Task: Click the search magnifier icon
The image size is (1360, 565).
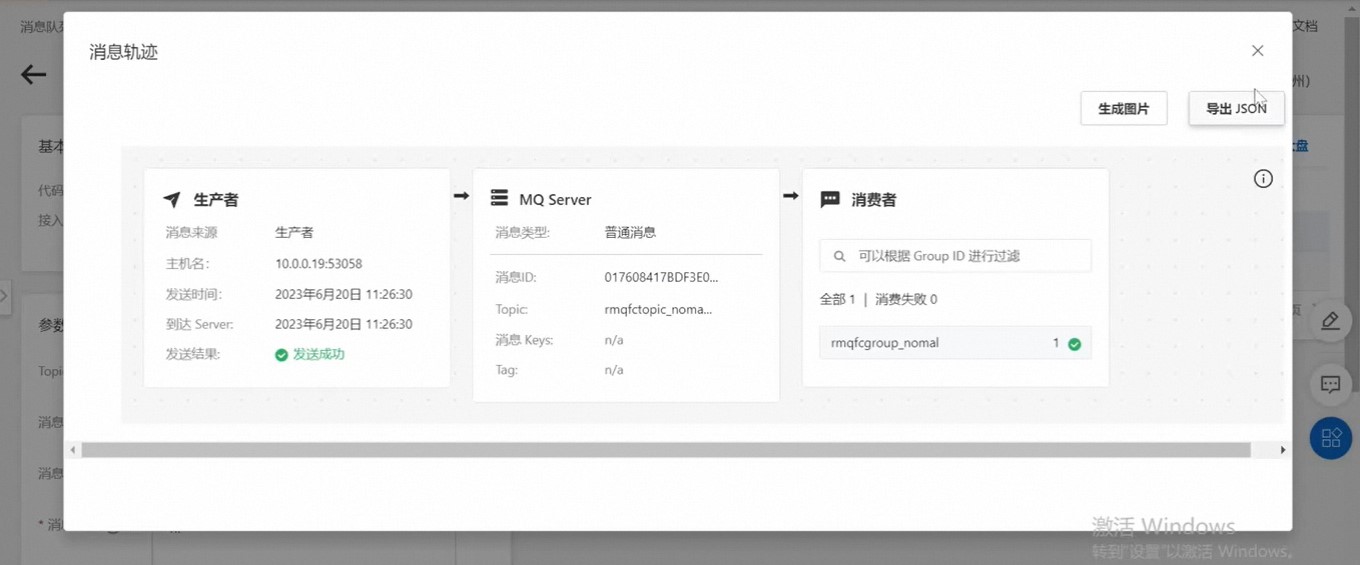Action: coord(840,256)
